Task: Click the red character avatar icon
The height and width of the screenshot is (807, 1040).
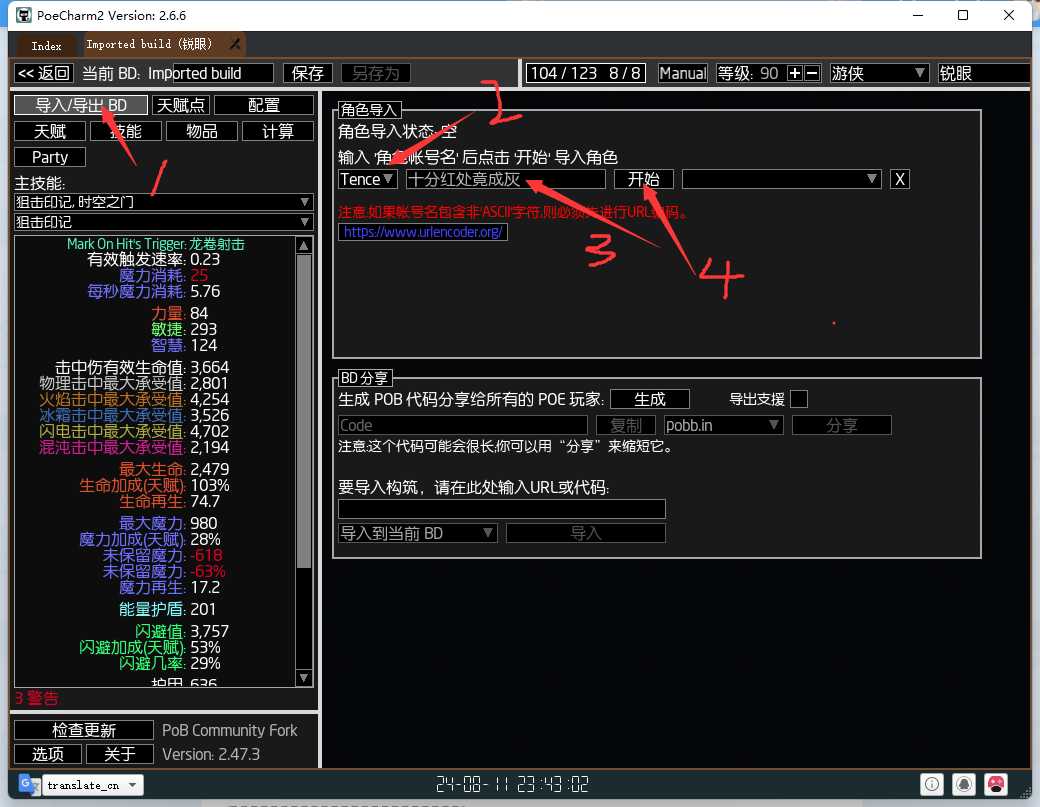Action: [x=996, y=784]
